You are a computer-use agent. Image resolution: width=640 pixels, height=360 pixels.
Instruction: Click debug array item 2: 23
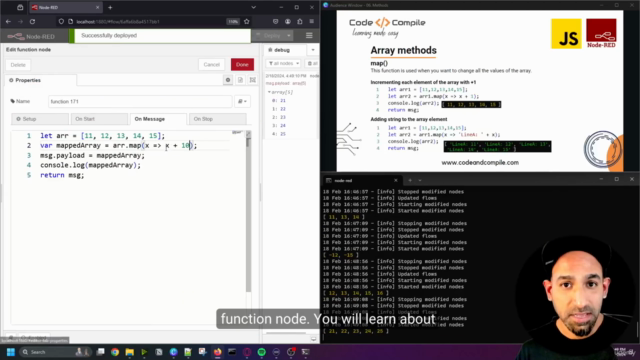[279, 117]
